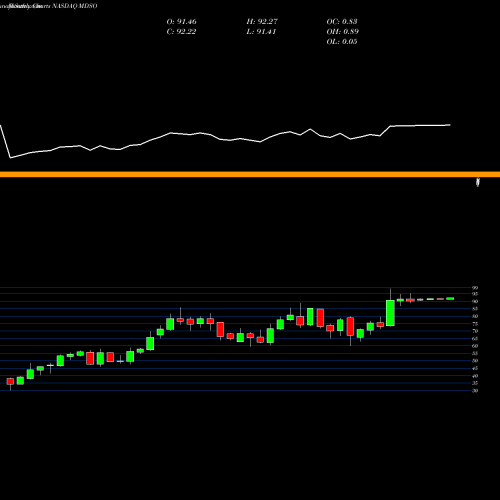
Task: Click the OH: 0.89 readout
Action: [x=342, y=32]
